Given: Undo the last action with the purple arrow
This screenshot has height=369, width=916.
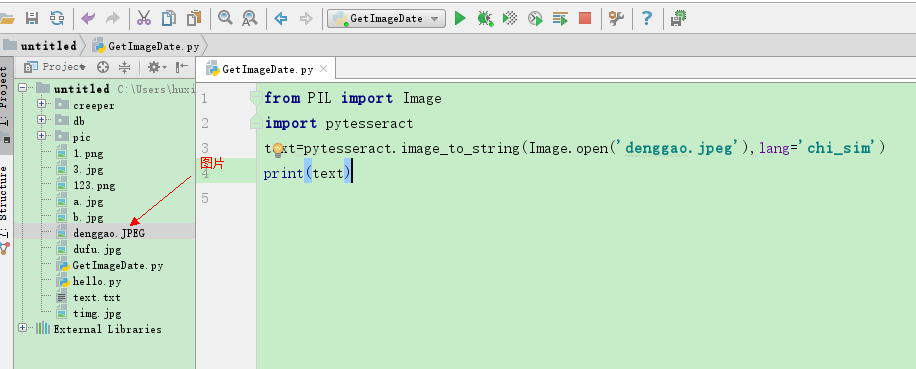Looking at the screenshot, I should [88, 19].
